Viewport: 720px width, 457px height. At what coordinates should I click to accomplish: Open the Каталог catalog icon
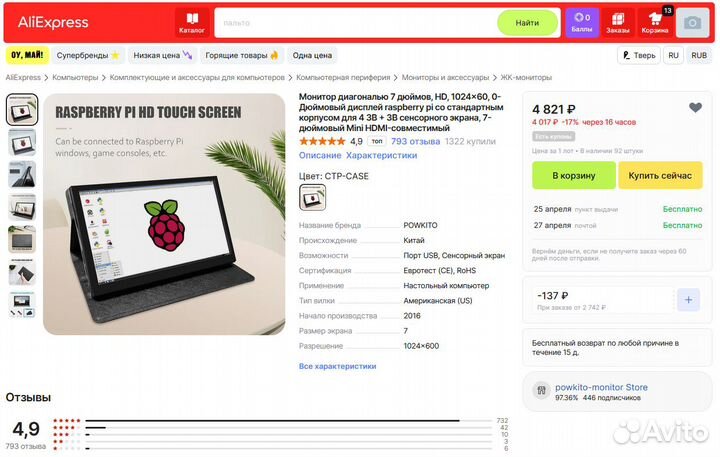pos(192,23)
